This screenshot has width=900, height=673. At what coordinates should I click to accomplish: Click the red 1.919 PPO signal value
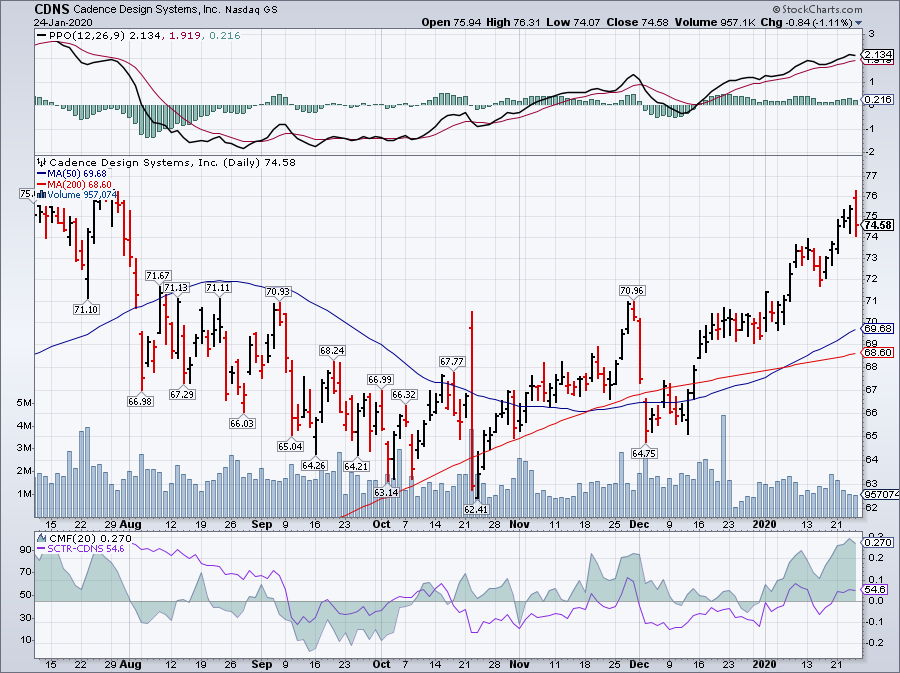[185, 36]
